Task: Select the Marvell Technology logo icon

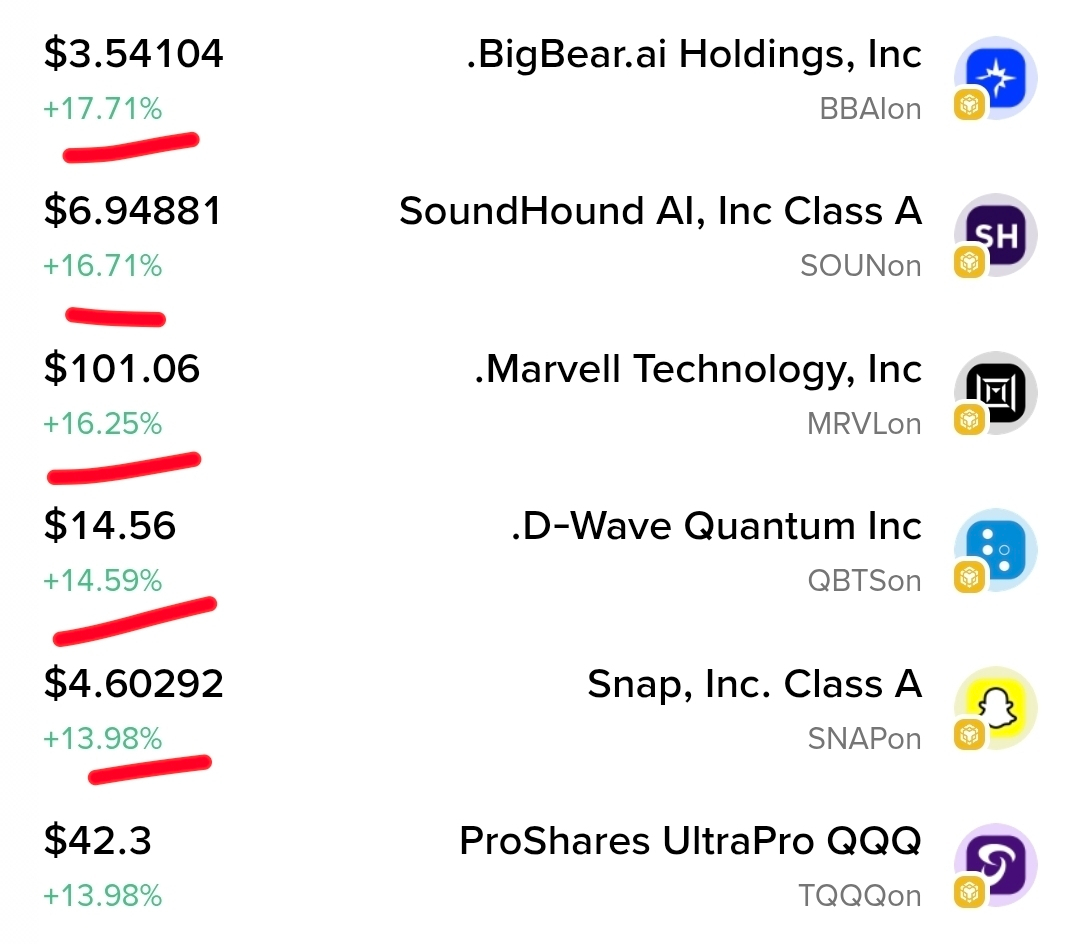Action: [995, 392]
